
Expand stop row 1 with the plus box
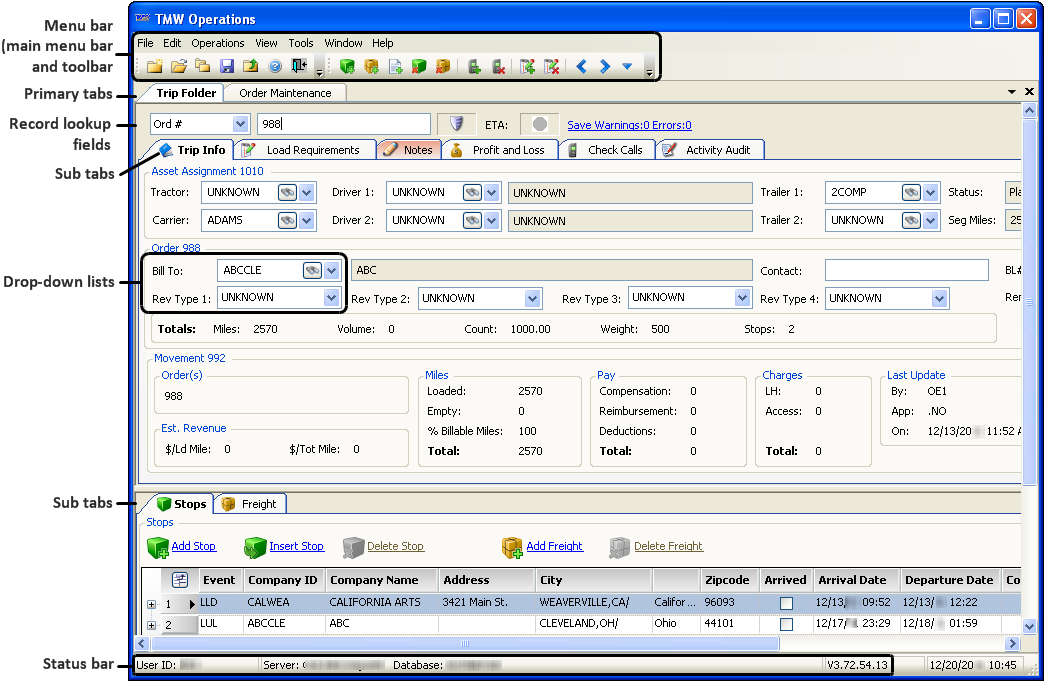click(x=152, y=604)
